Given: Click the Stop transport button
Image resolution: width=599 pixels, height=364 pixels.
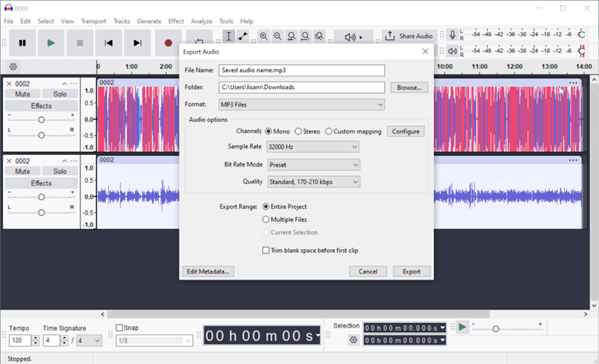Looking at the screenshot, I should [80, 43].
